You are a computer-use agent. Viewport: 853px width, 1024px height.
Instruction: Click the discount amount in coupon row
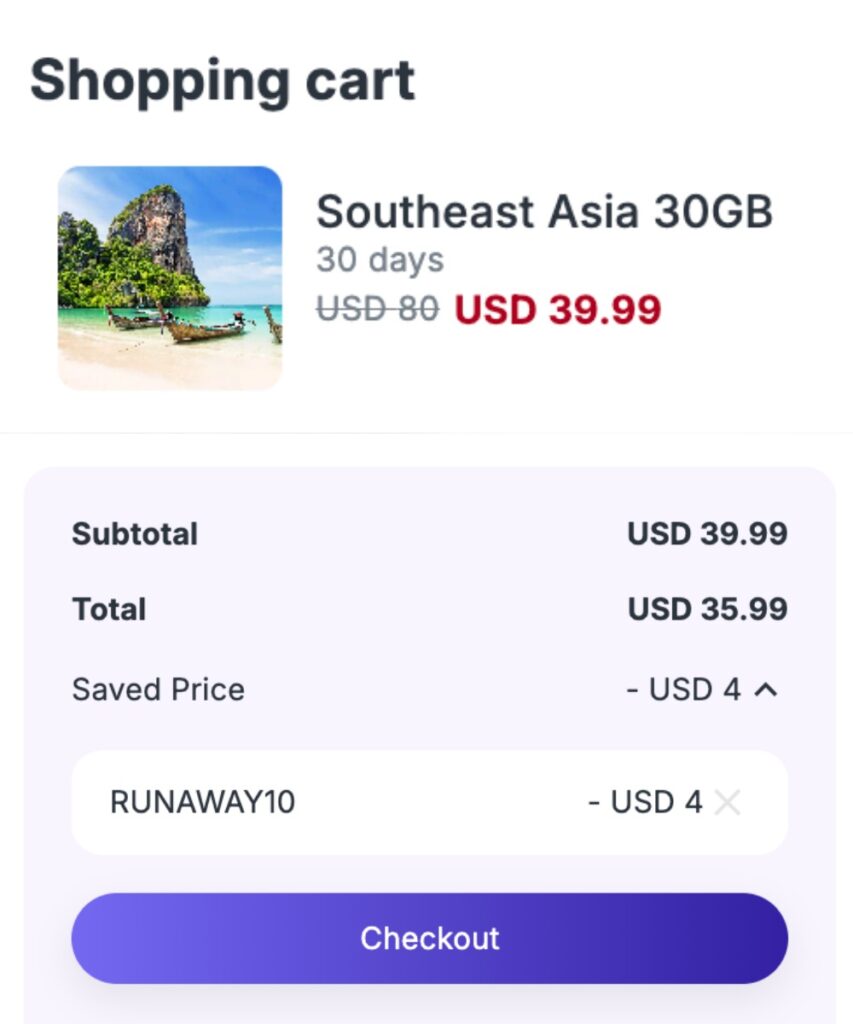[645, 802]
